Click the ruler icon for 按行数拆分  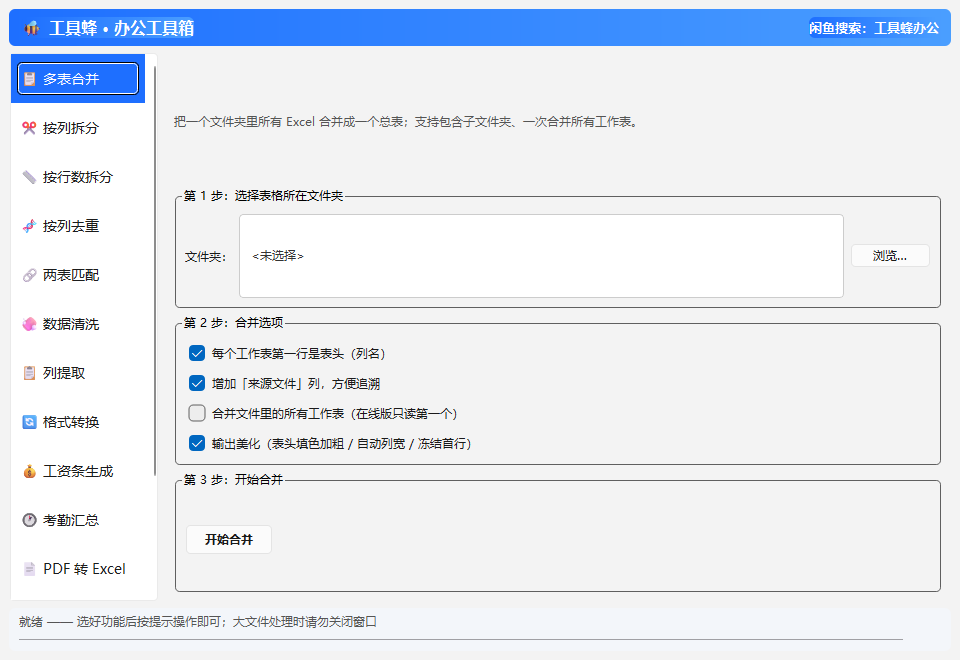coord(29,177)
